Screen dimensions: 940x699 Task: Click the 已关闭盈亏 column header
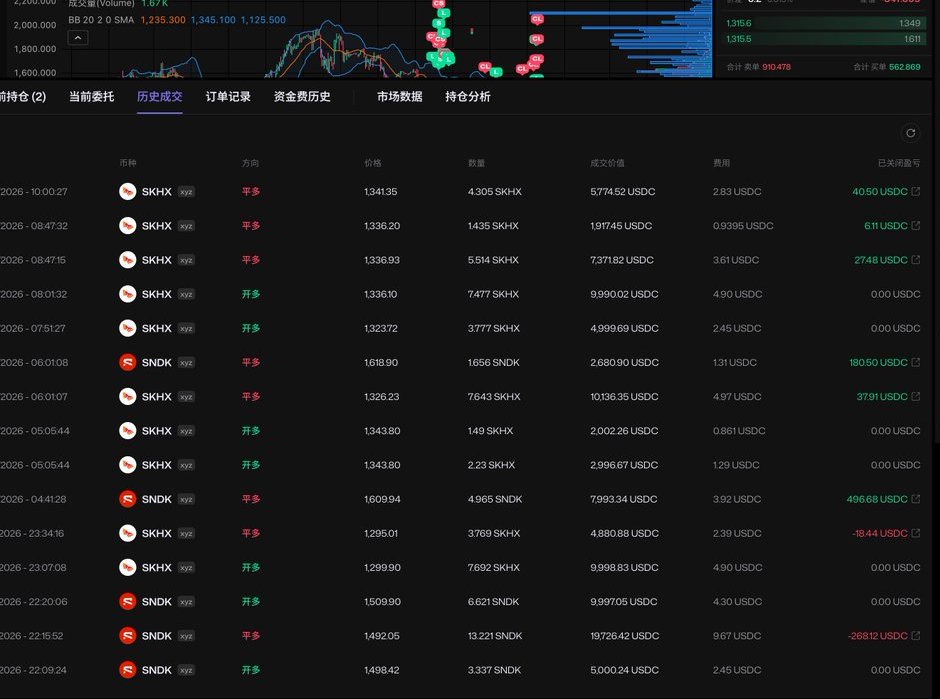pos(899,162)
